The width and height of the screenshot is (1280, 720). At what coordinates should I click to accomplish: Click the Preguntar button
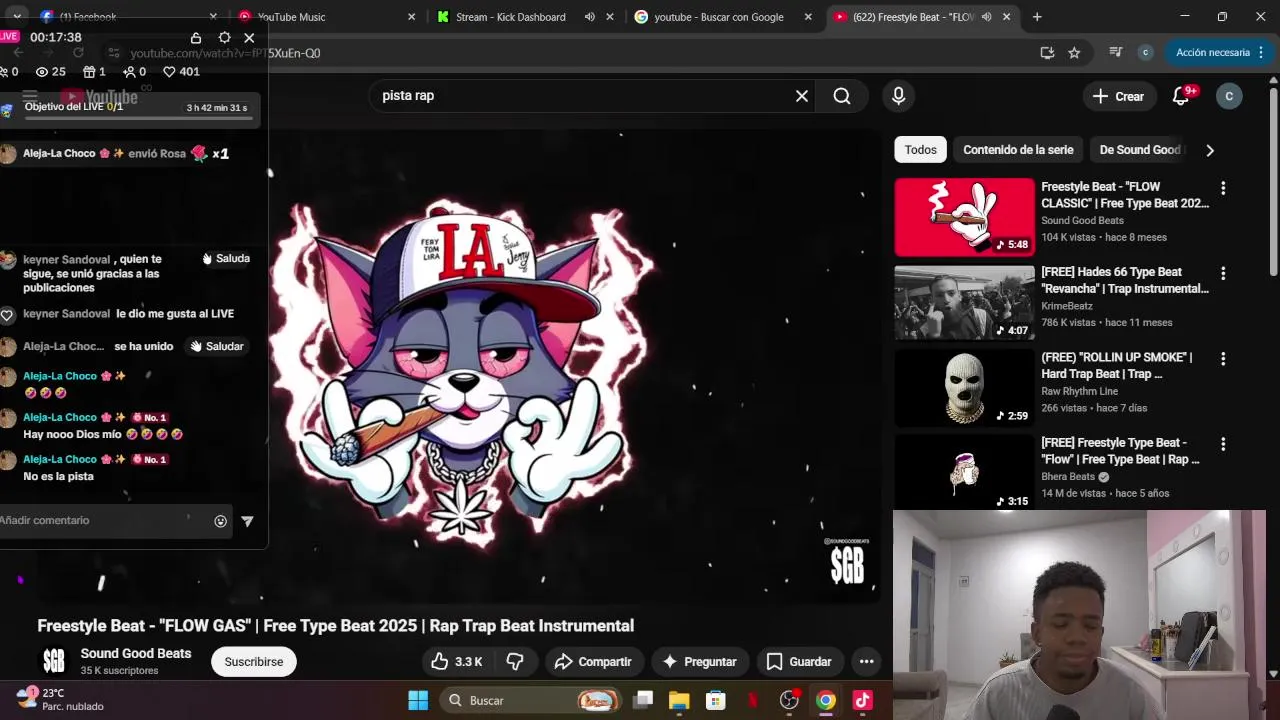tap(699, 662)
